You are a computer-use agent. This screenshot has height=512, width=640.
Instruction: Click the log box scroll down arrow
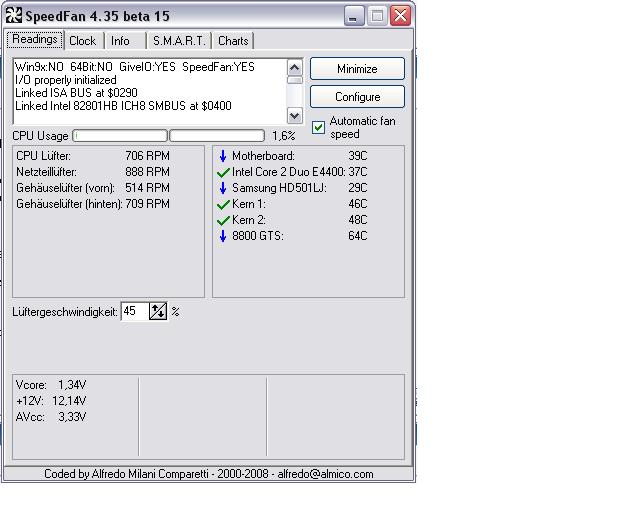[295, 116]
